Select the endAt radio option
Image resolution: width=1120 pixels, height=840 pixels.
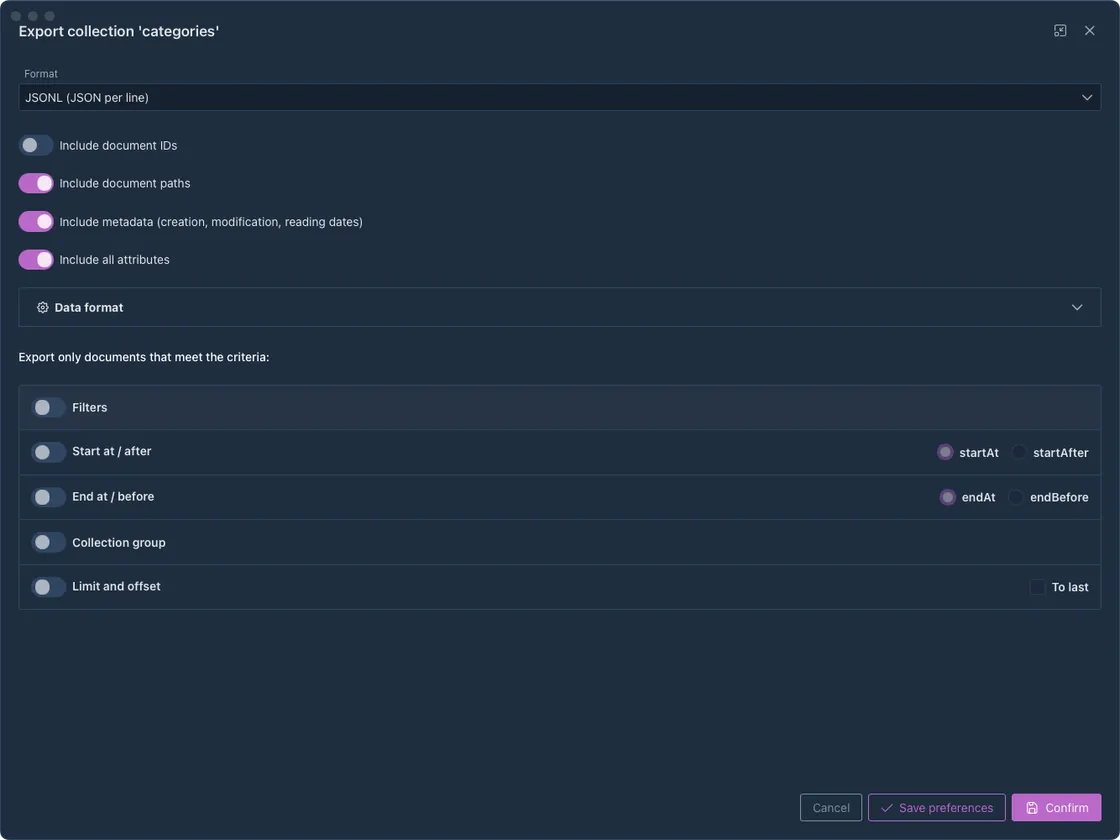pos(947,497)
